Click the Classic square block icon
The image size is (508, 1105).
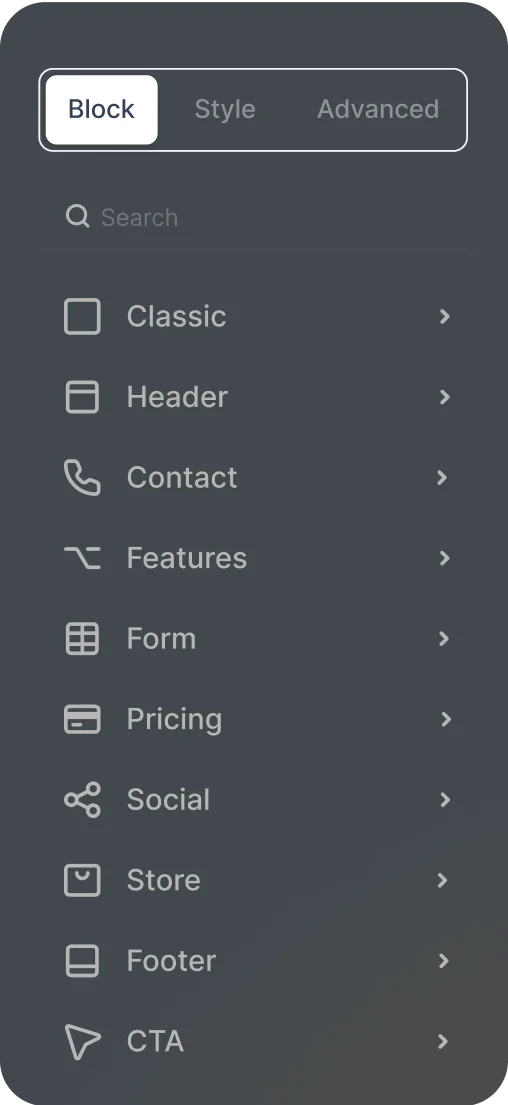(82, 316)
